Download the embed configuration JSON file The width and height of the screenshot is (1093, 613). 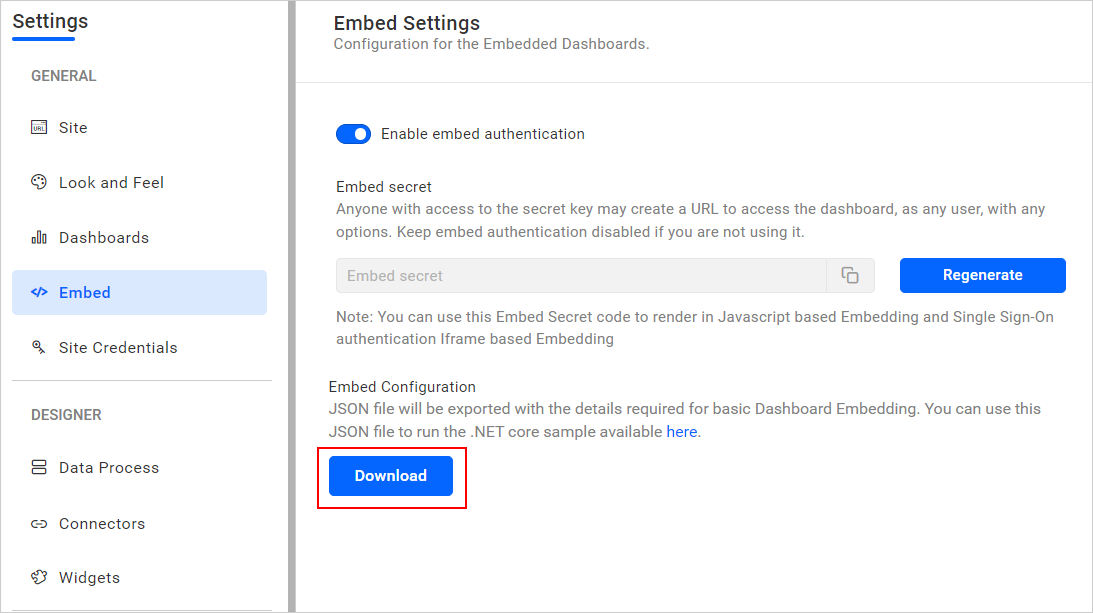point(390,476)
